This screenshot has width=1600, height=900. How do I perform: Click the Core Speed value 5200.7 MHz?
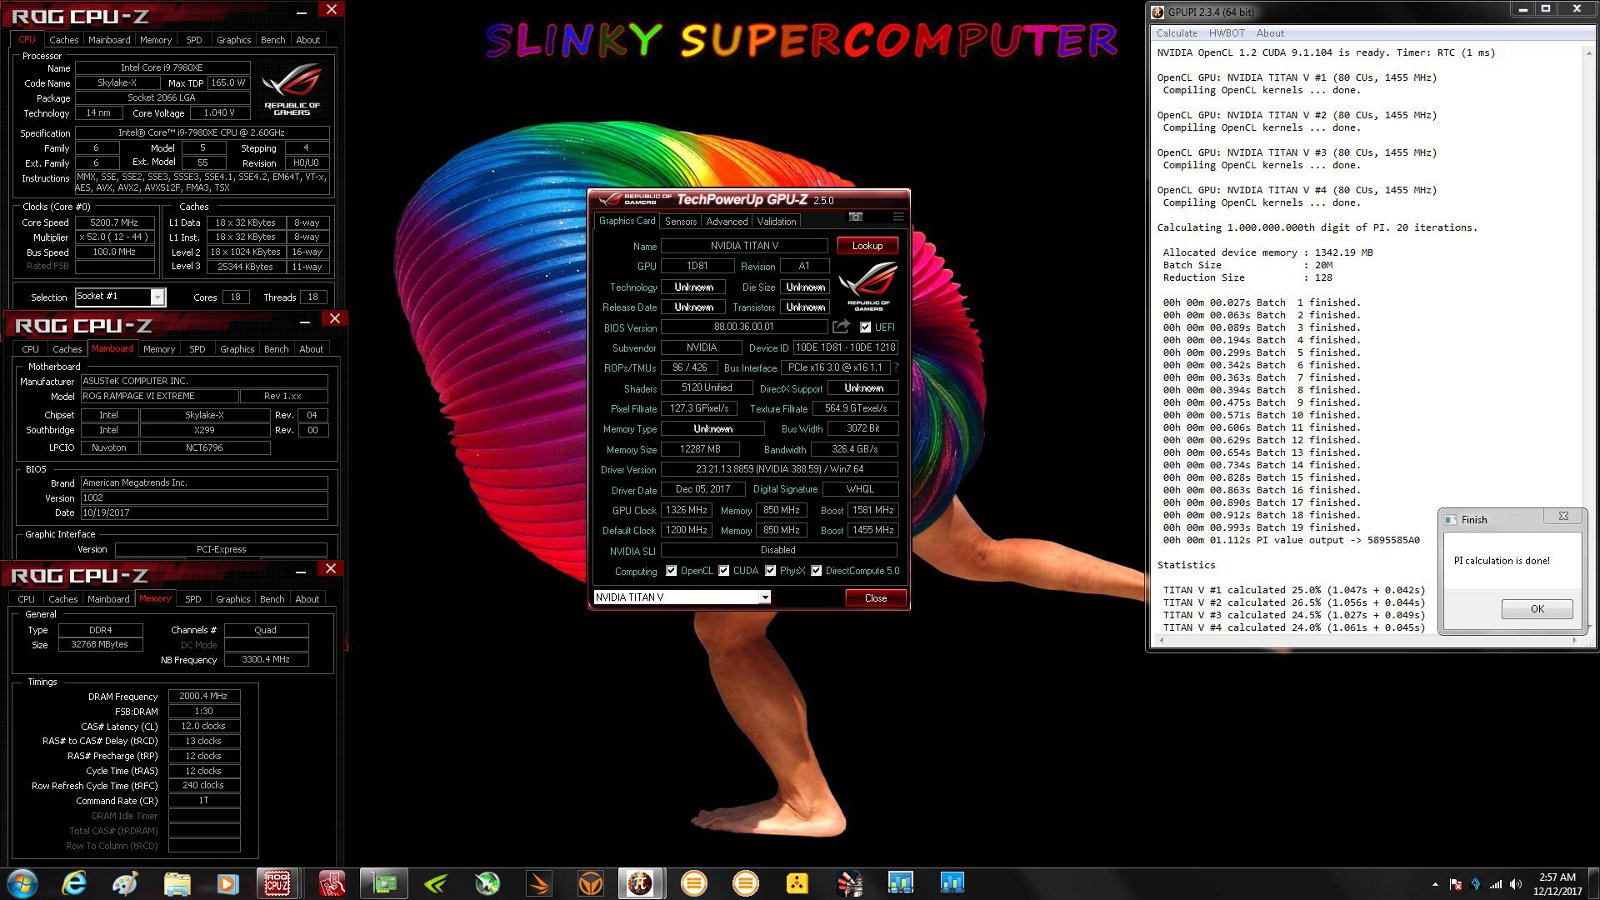[114, 223]
